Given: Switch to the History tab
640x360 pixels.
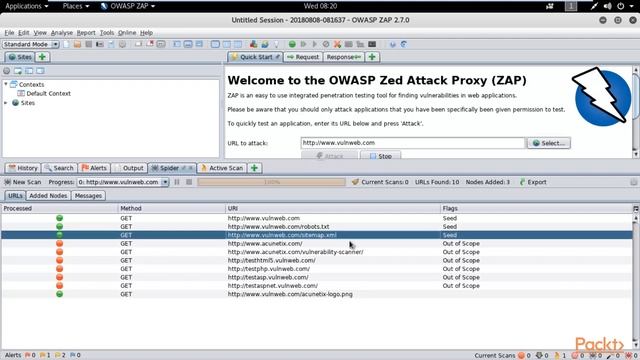Looking at the screenshot, I should [x=23, y=168].
